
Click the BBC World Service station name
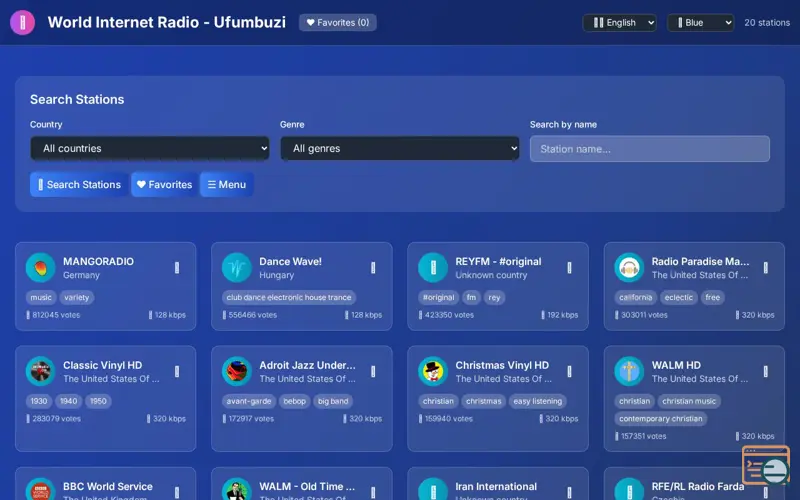[108, 486]
